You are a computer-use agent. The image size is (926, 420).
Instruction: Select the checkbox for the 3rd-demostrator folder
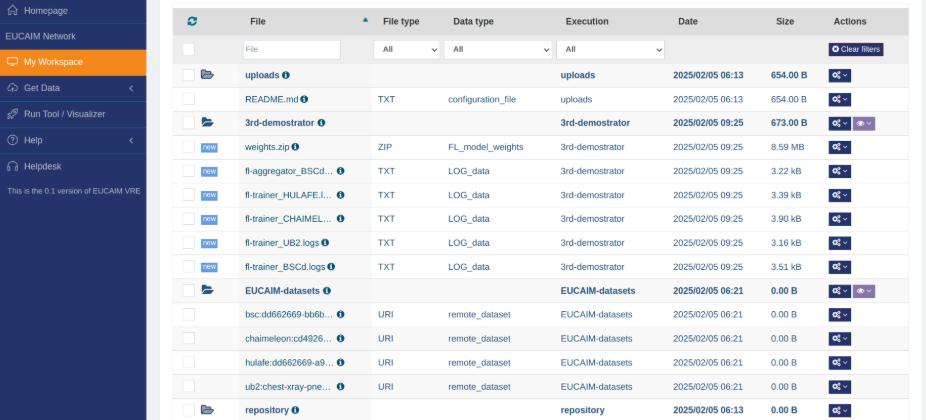click(189, 123)
